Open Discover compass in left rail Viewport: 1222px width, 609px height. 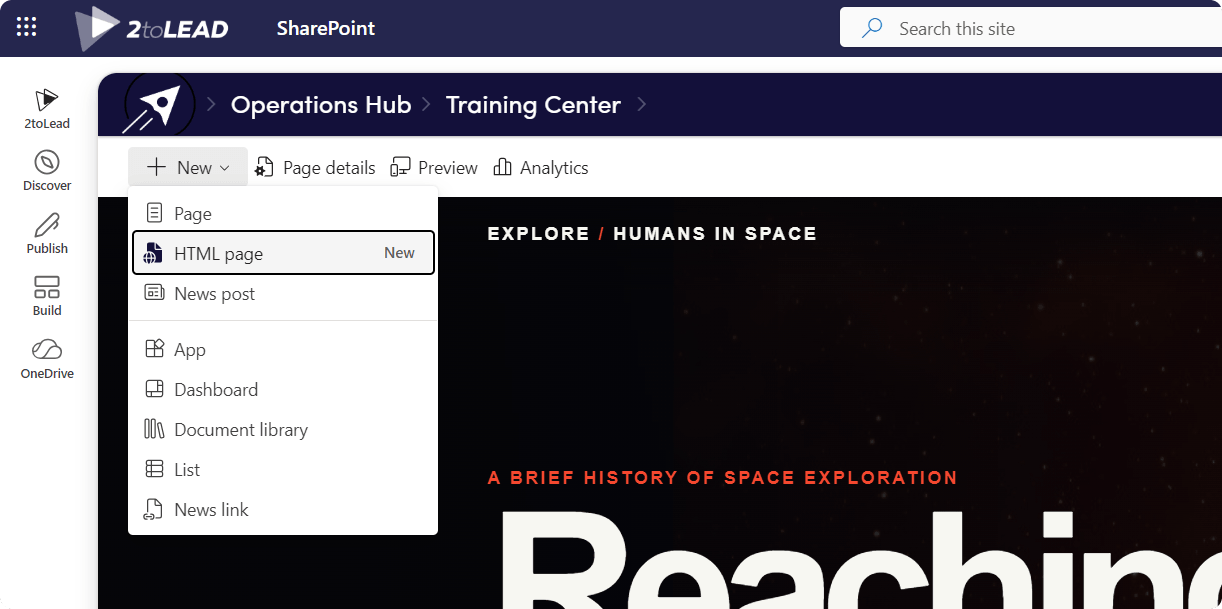[x=47, y=171]
